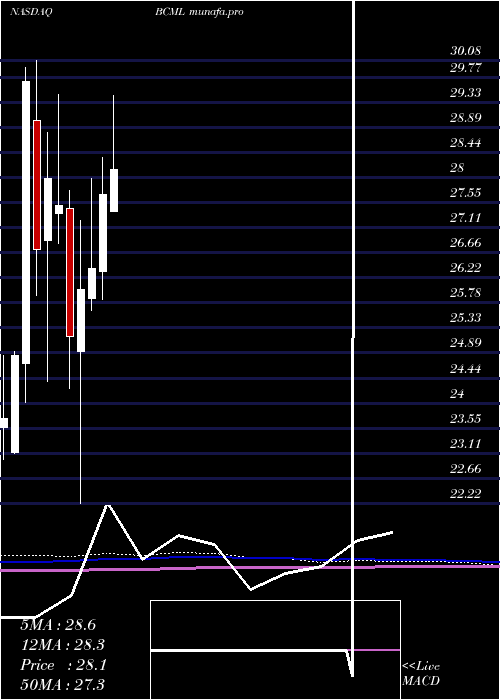
Task: Select the 26.22 price level label
Action: [466, 268]
